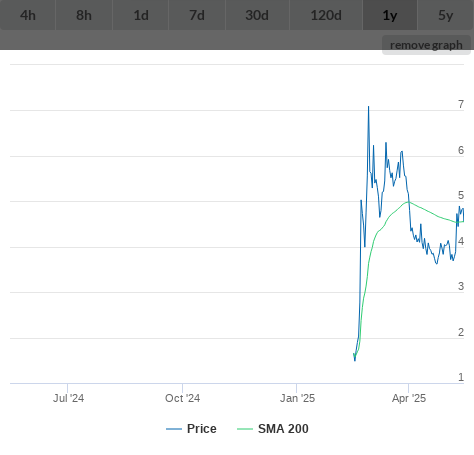Choose the 1d time range tab
Image resolution: width=474 pixels, height=455 pixels.
[141, 15]
